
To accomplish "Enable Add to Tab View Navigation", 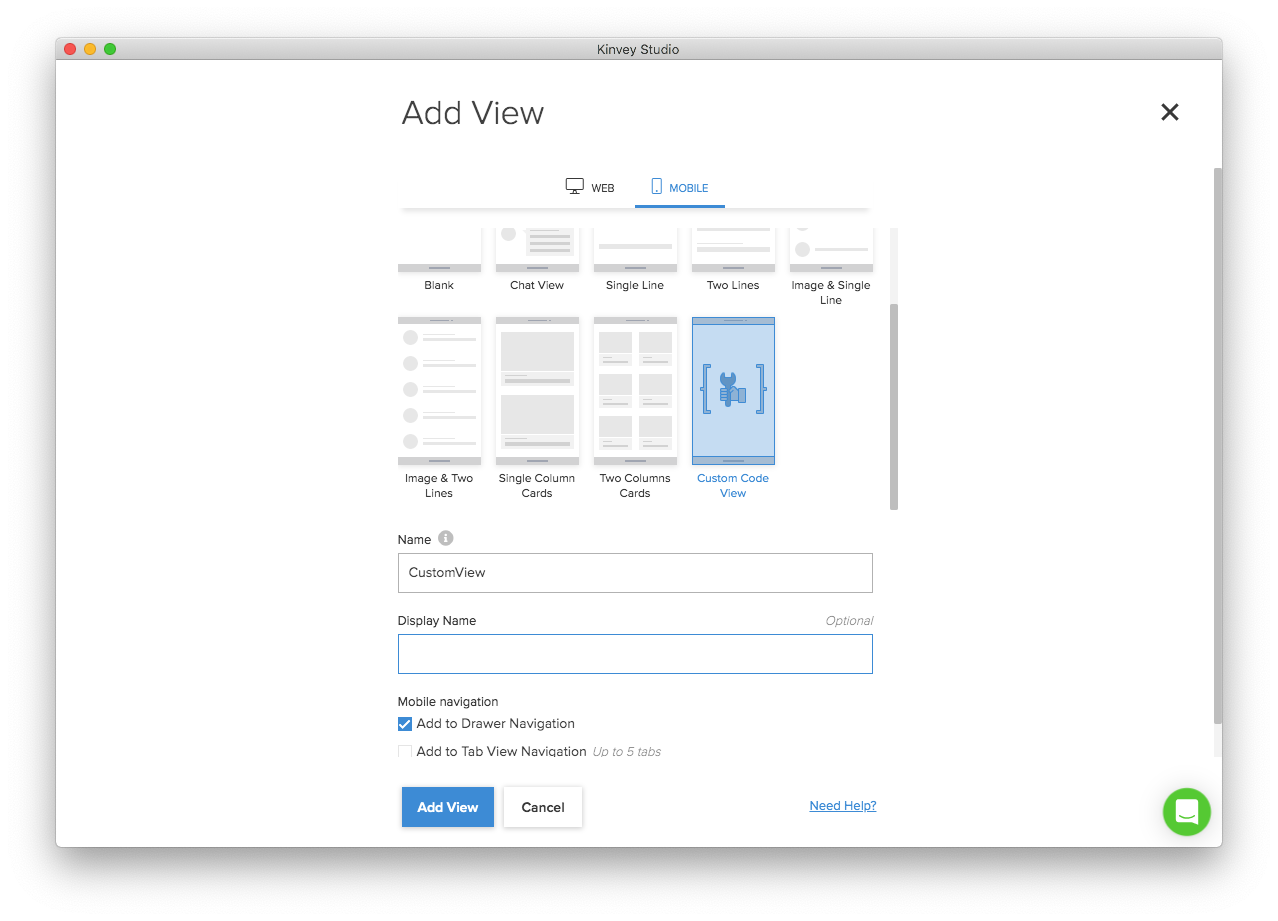I will tap(405, 751).
